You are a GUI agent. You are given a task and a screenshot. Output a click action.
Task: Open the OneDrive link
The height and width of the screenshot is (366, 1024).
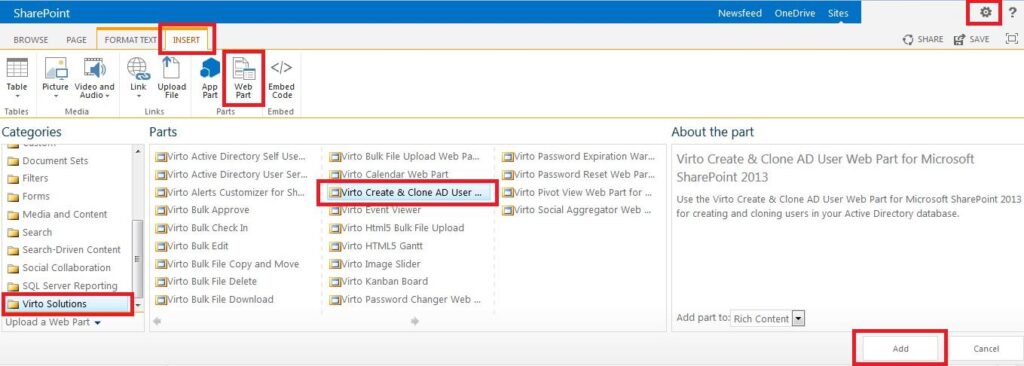pos(794,13)
